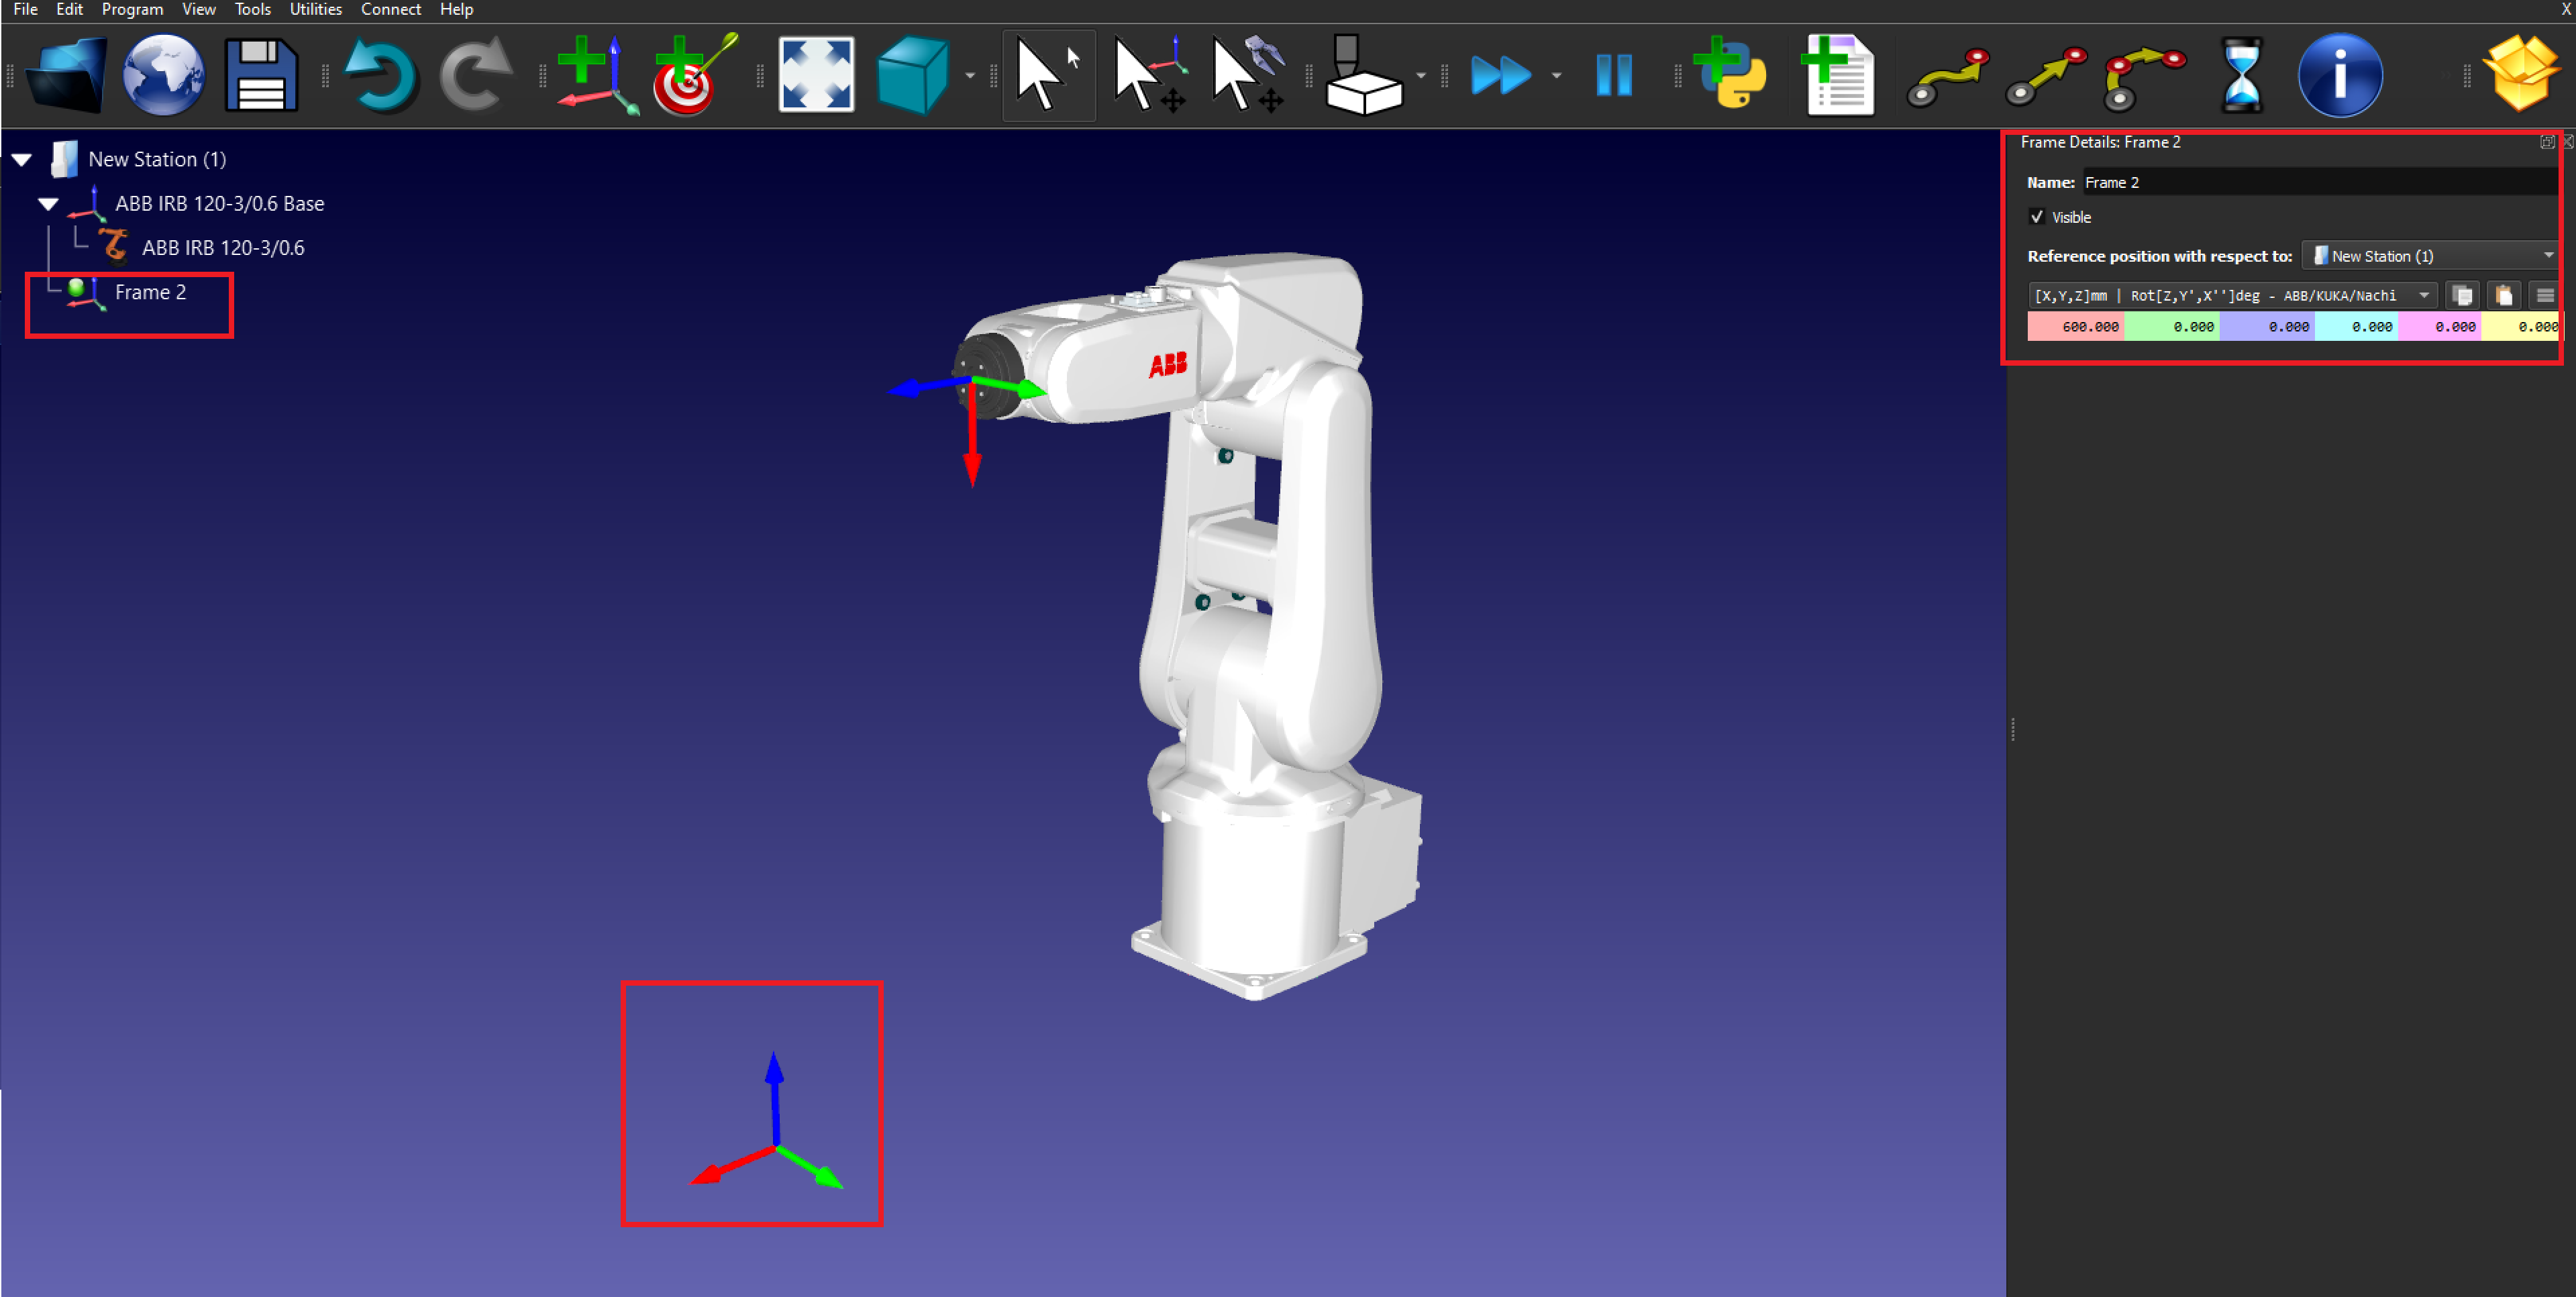Image resolution: width=2576 pixels, height=1297 pixels.
Task: Add a Python program to the station
Action: pyautogui.click(x=1730, y=75)
